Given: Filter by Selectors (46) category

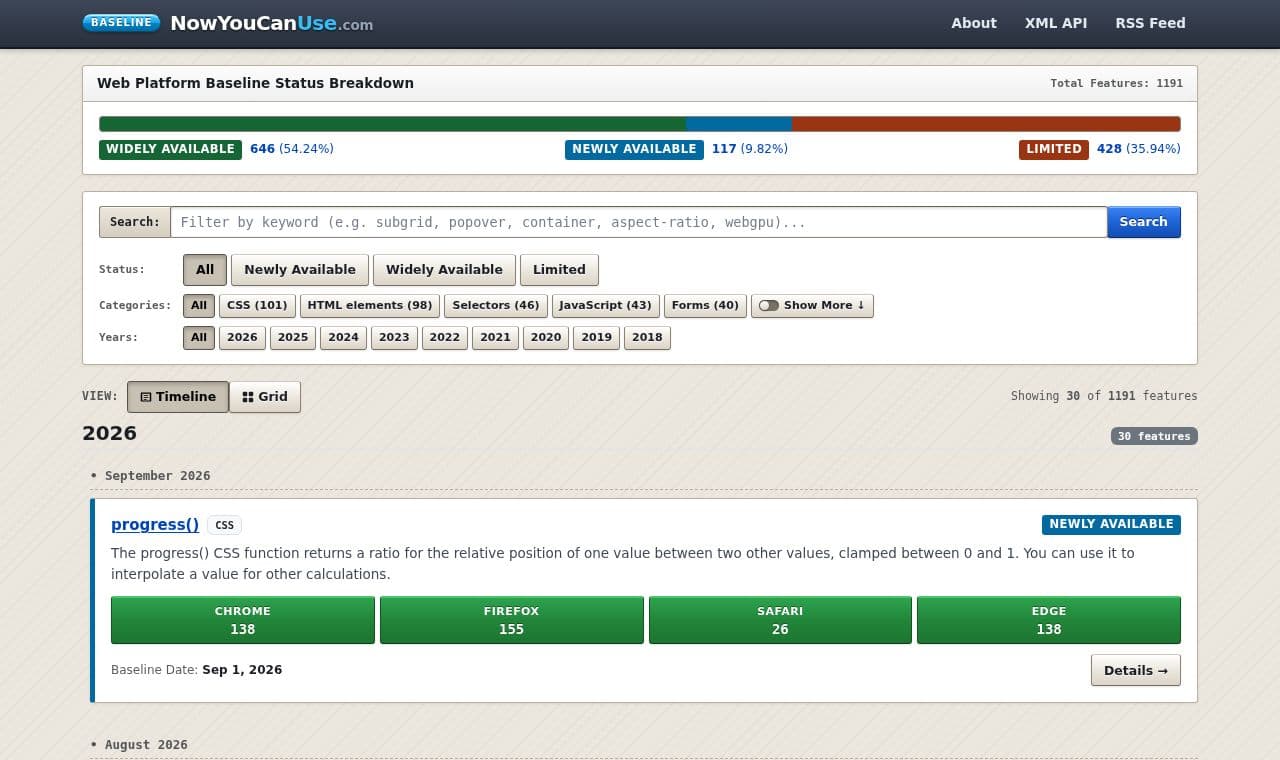Looking at the screenshot, I should pyautogui.click(x=496, y=305).
